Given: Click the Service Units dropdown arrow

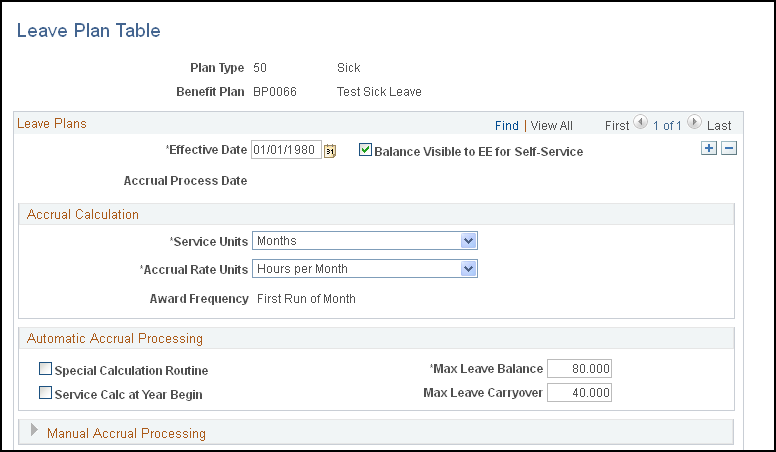Looking at the screenshot, I should 468,241.
